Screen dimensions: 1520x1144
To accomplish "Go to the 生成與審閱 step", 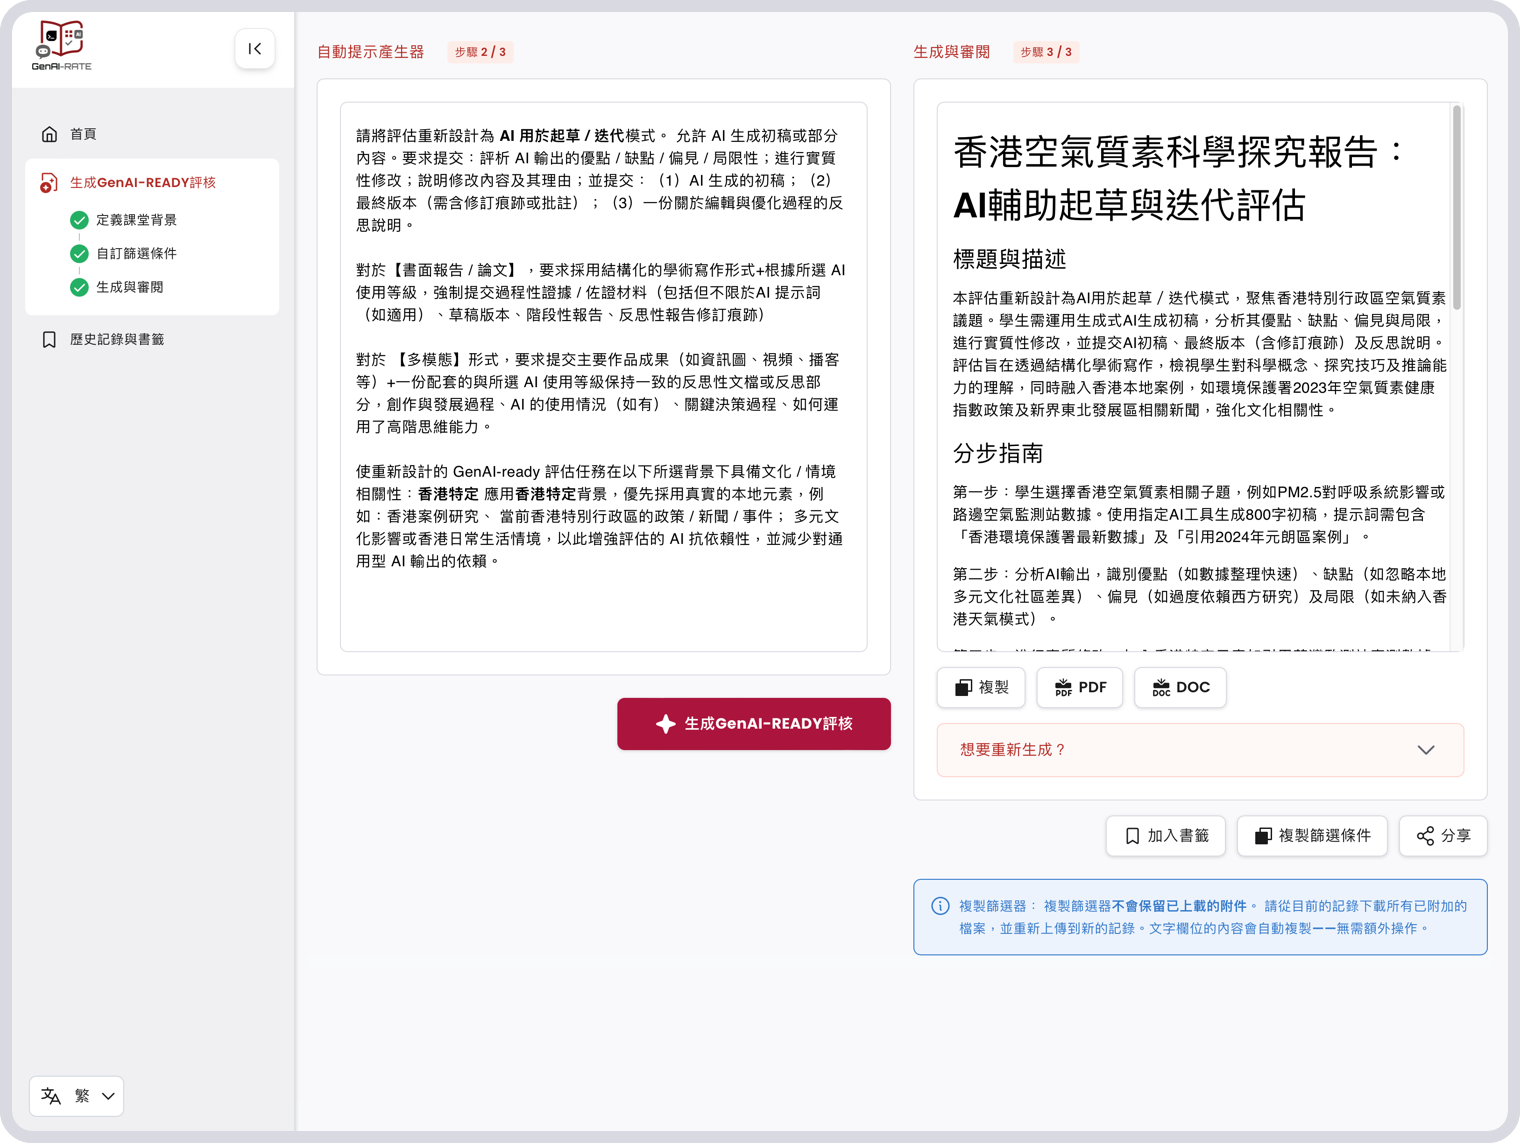I will coord(130,287).
